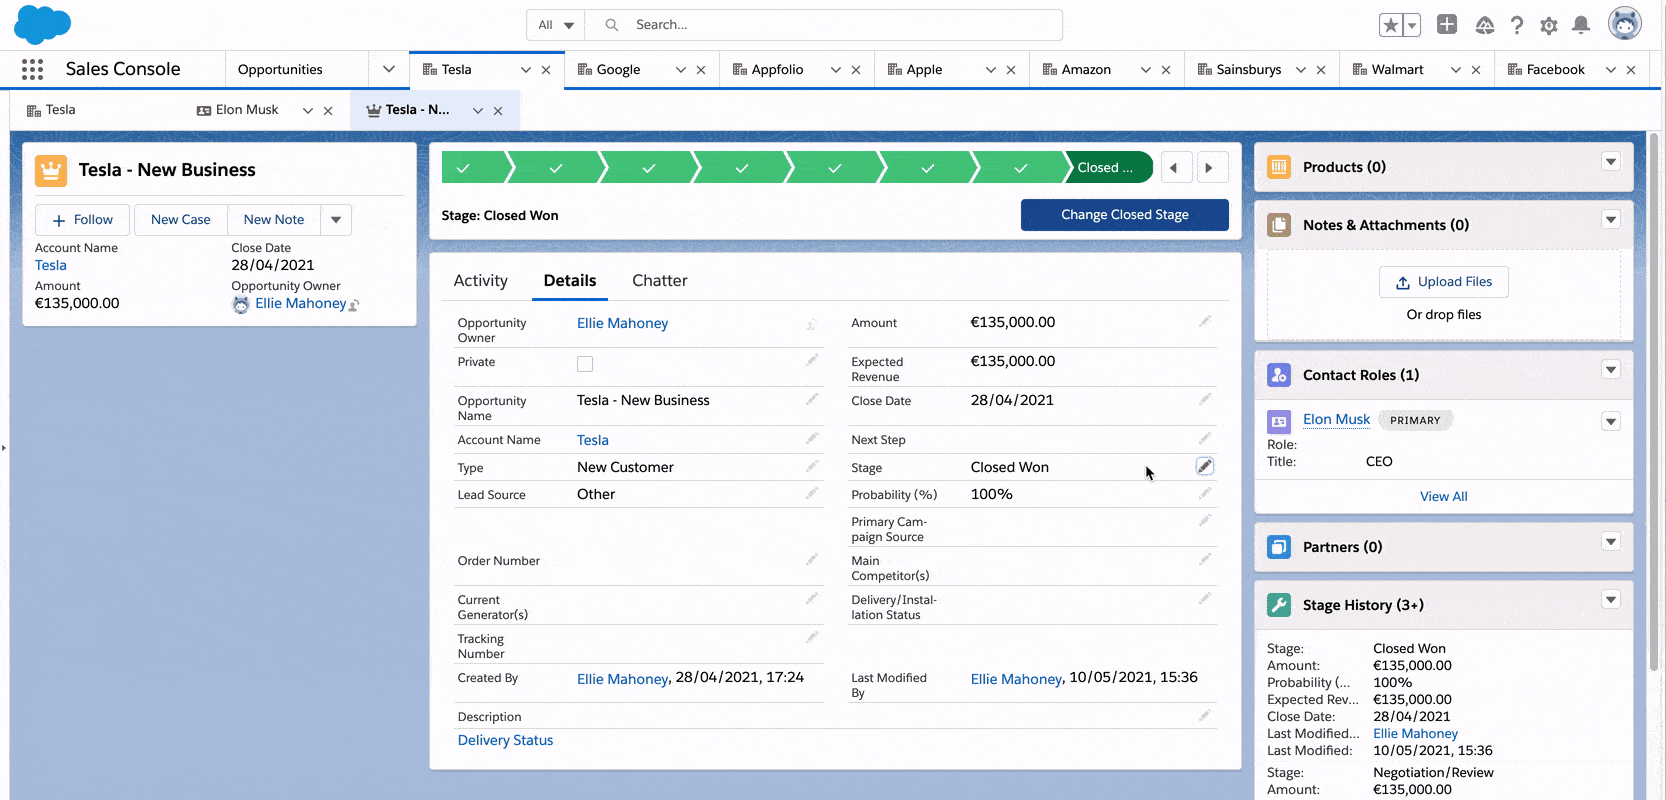Open the user profile avatar

point(1625,23)
